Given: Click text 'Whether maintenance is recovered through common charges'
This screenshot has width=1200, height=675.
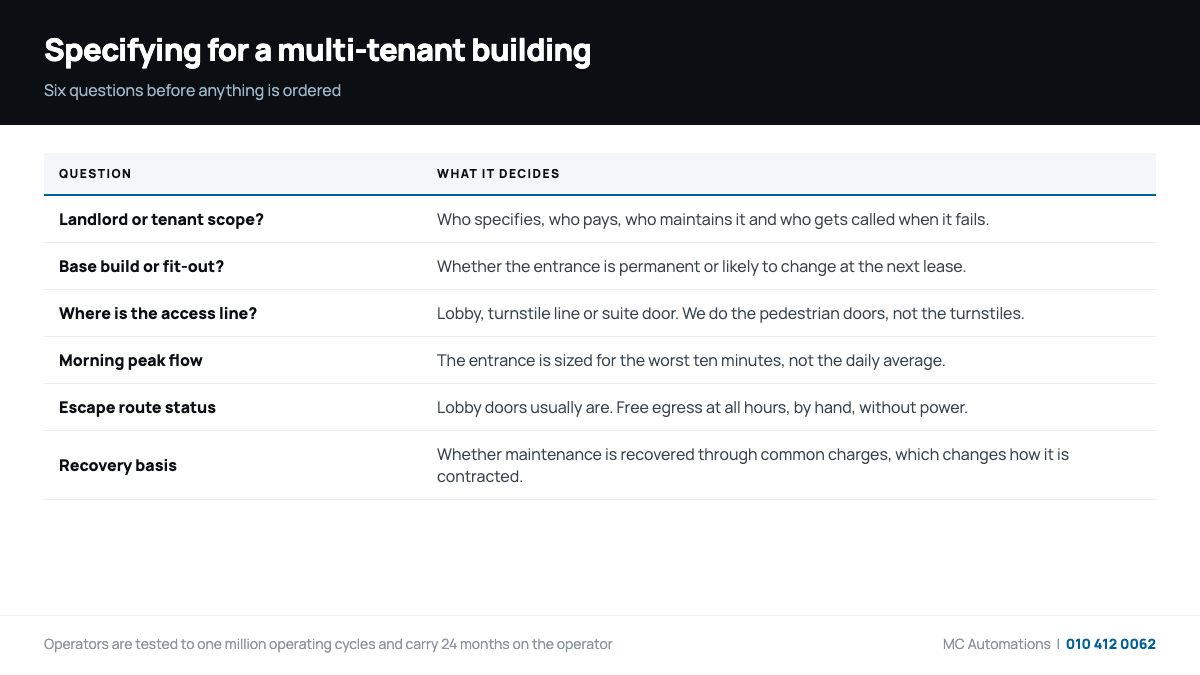Looking at the screenshot, I should (663, 454).
